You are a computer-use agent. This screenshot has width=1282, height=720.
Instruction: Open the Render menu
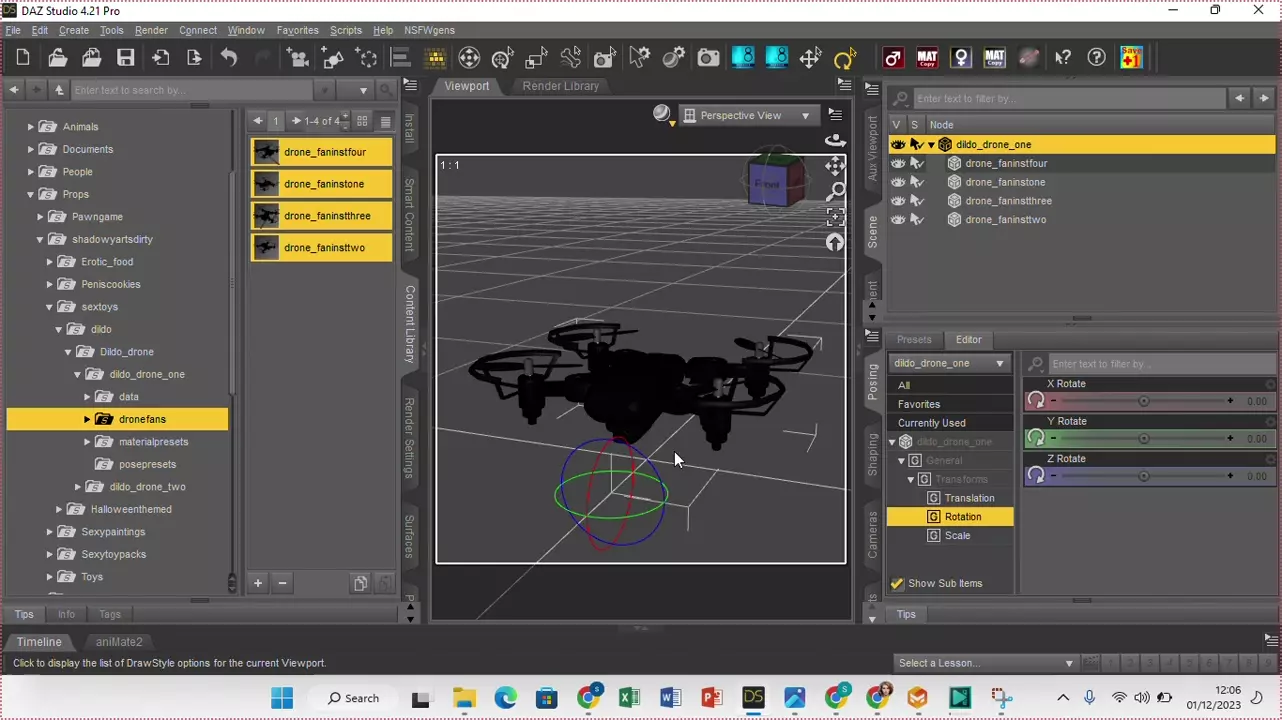point(151,30)
